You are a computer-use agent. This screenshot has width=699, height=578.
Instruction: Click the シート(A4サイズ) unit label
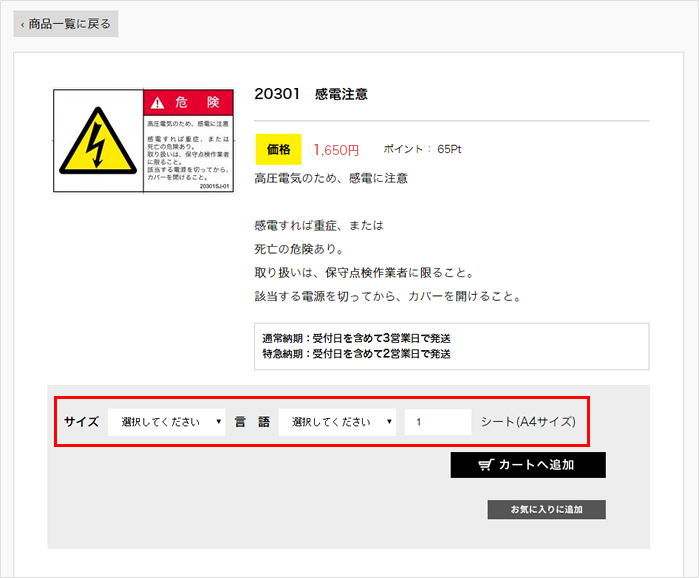click(528, 422)
